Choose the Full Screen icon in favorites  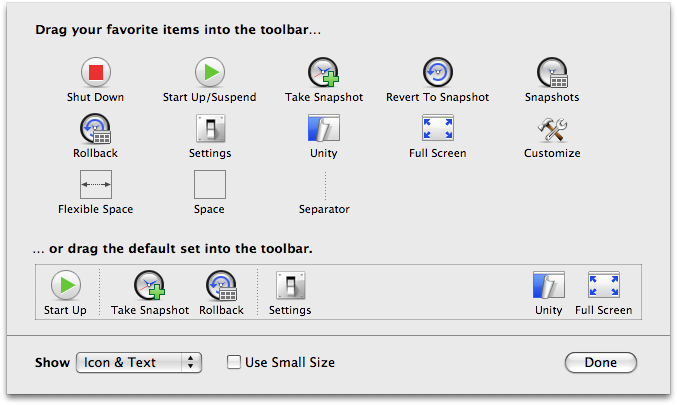click(437, 128)
